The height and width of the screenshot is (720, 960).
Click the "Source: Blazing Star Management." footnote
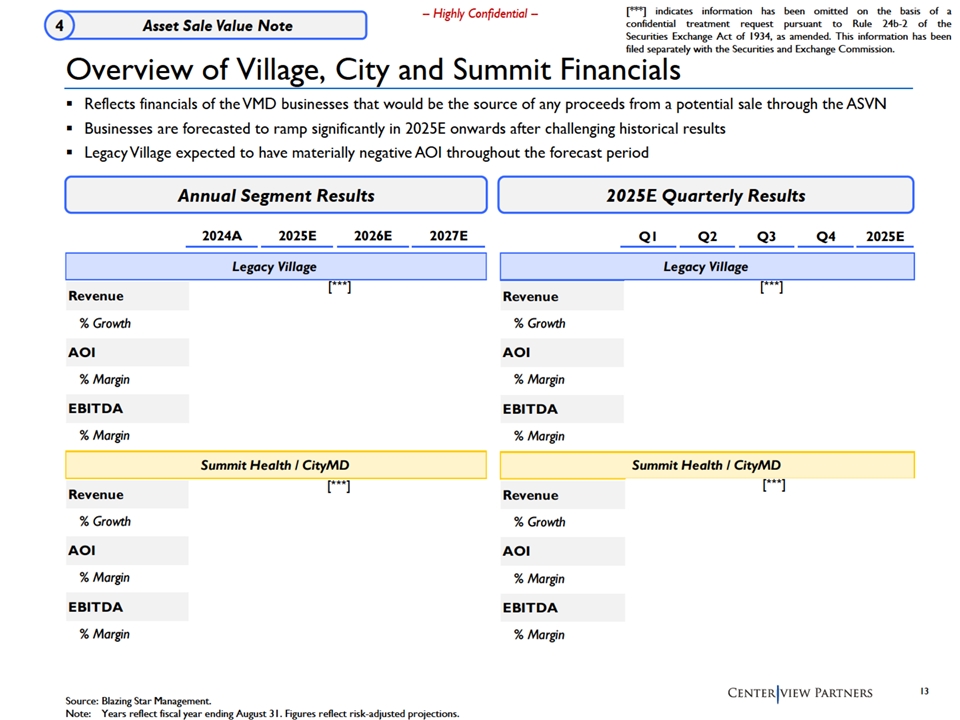pyautogui.click(x=138, y=701)
